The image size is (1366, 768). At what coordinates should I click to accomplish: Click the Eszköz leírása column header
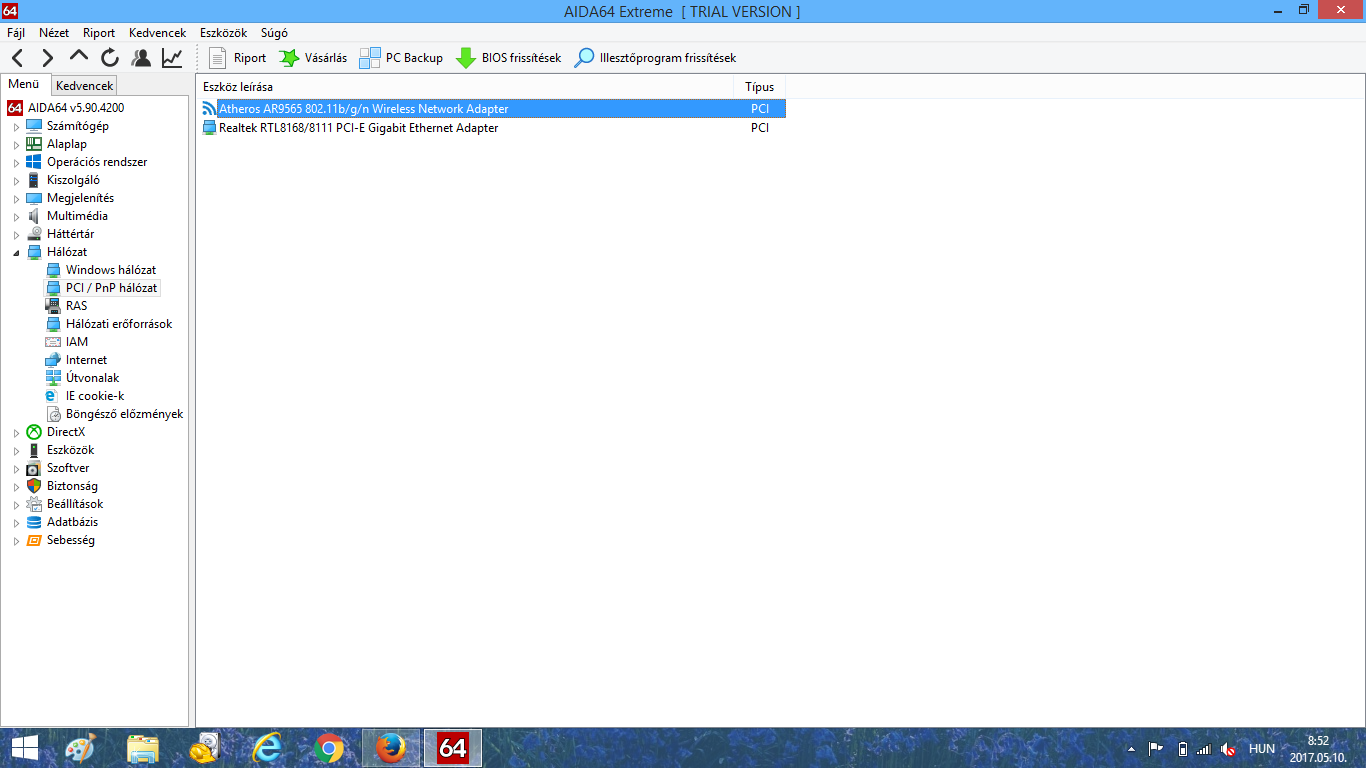coord(465,87)
